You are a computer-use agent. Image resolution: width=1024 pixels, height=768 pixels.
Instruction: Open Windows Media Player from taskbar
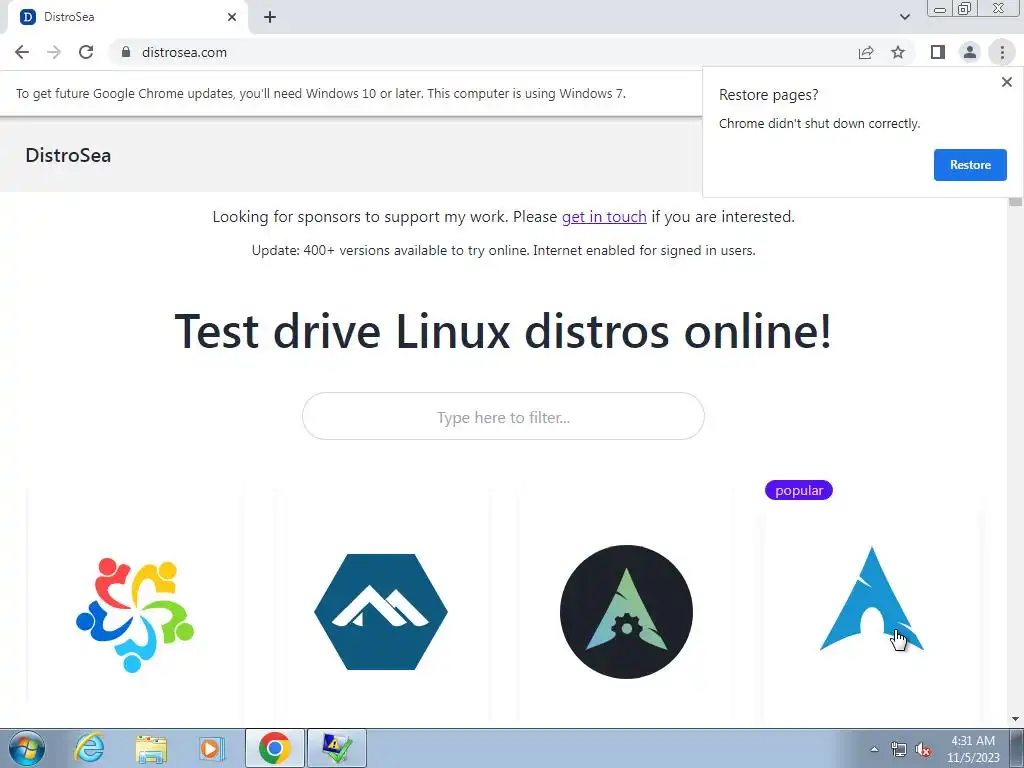211,748
